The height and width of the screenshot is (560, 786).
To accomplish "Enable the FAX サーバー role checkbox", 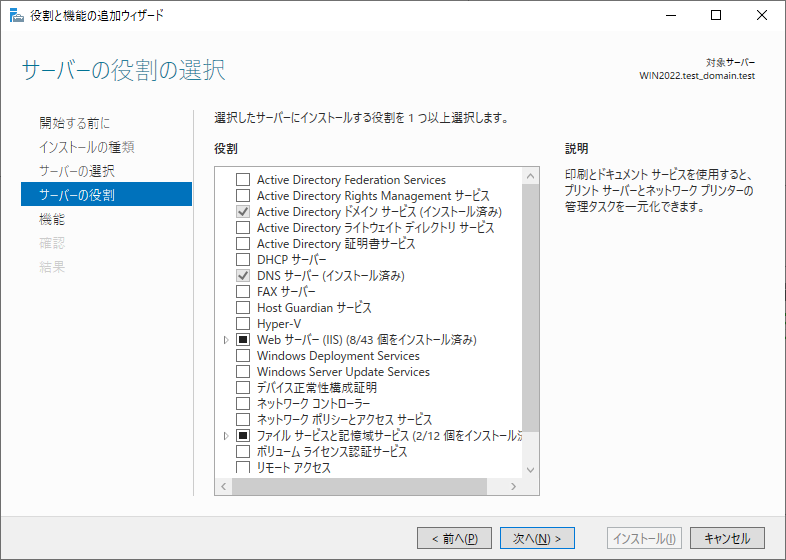I will point(243,292).
